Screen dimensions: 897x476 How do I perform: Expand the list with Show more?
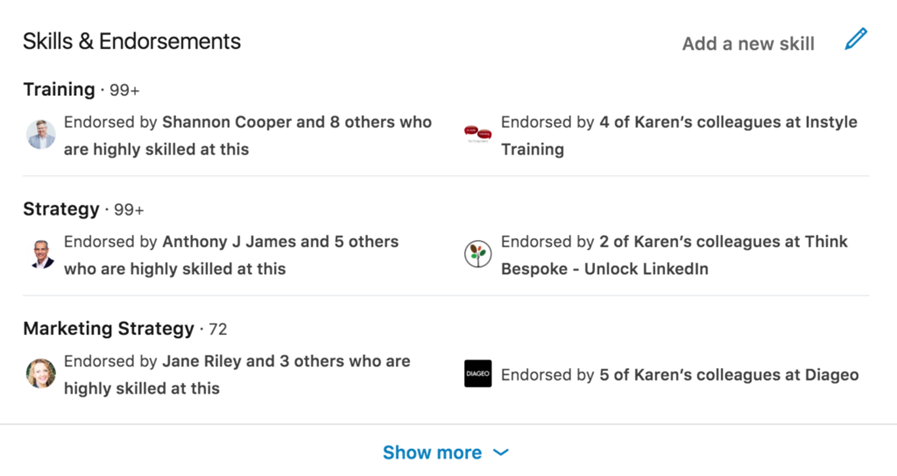(x=432, y=452)
